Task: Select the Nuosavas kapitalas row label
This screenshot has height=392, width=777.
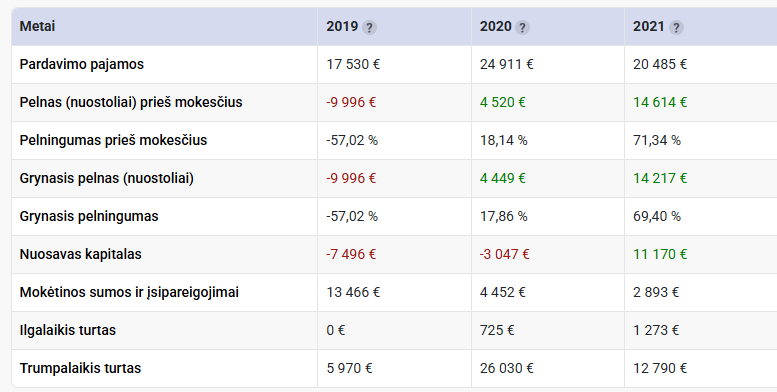Action: coord(80,254)
